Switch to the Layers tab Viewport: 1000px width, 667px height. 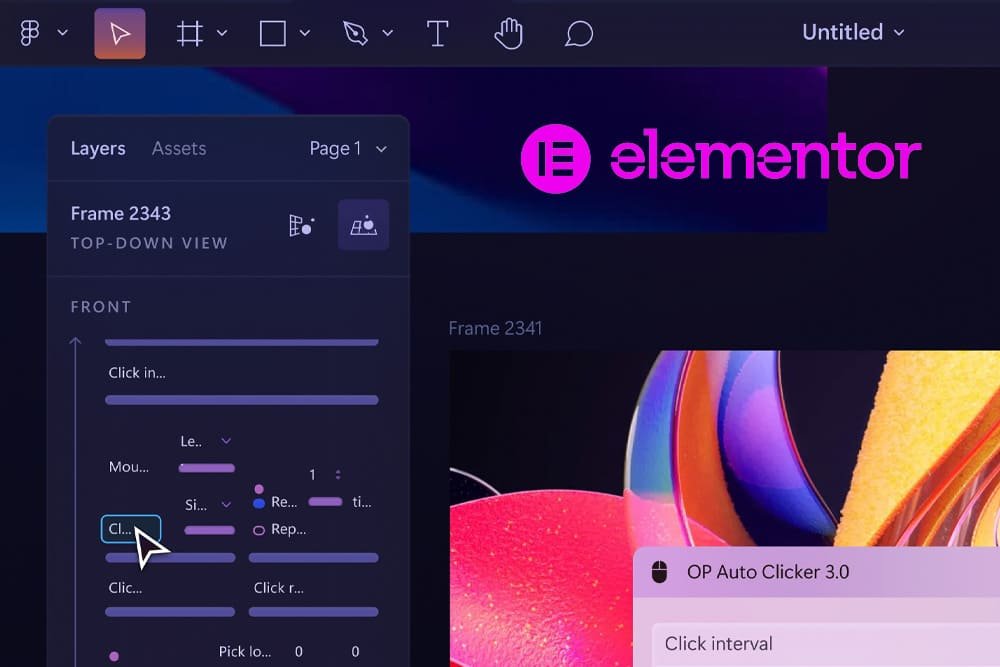(97, 148)
